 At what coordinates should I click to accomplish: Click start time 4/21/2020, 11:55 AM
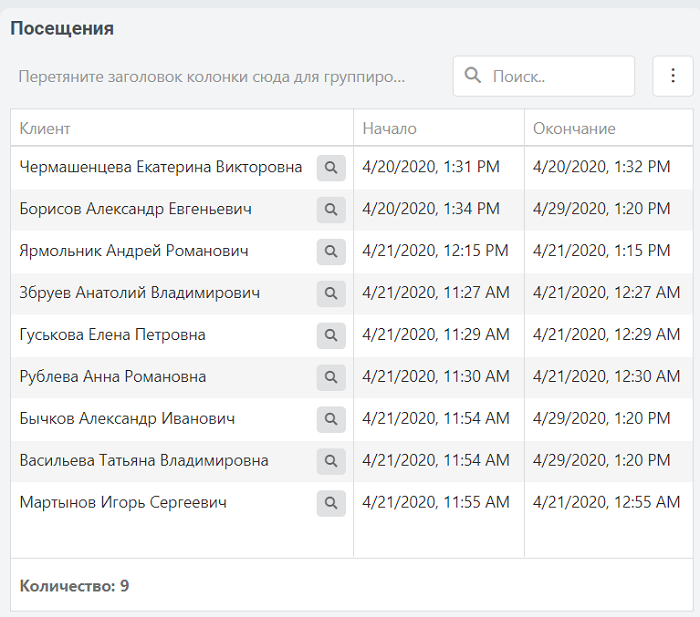[x=436, y=503]
